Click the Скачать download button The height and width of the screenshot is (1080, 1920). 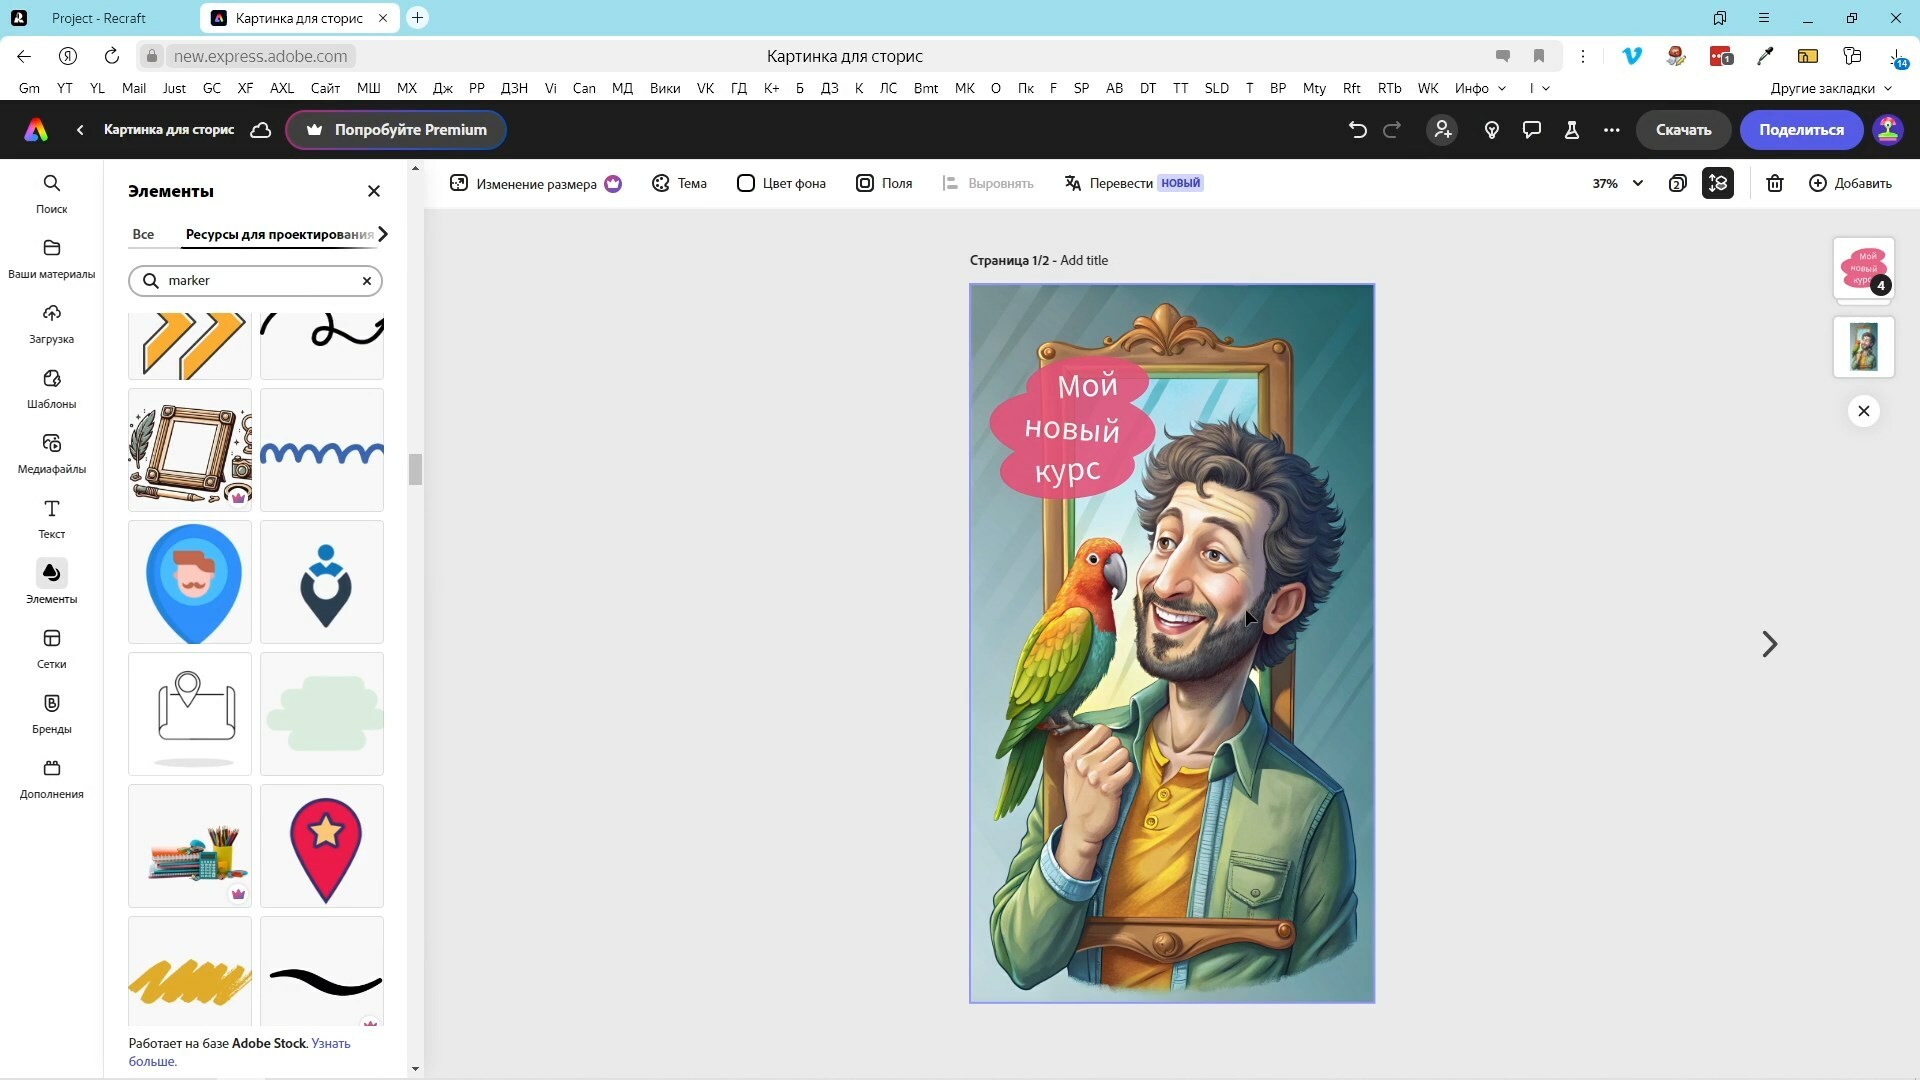(x=1683, y=130)
